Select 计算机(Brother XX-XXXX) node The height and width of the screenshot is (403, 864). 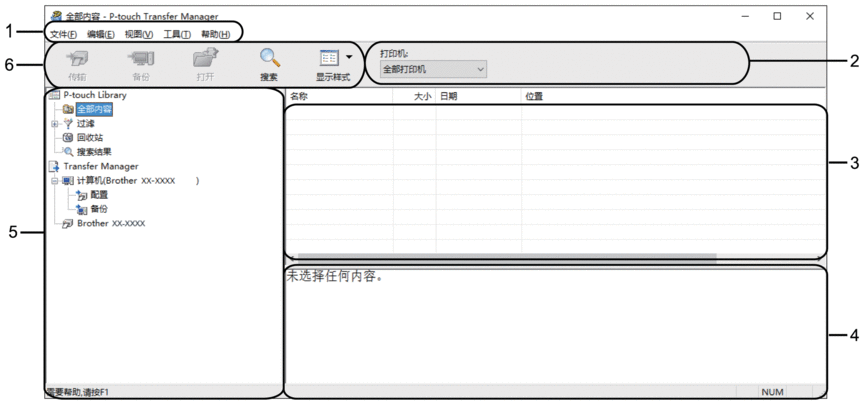click(x=137, y=181)
